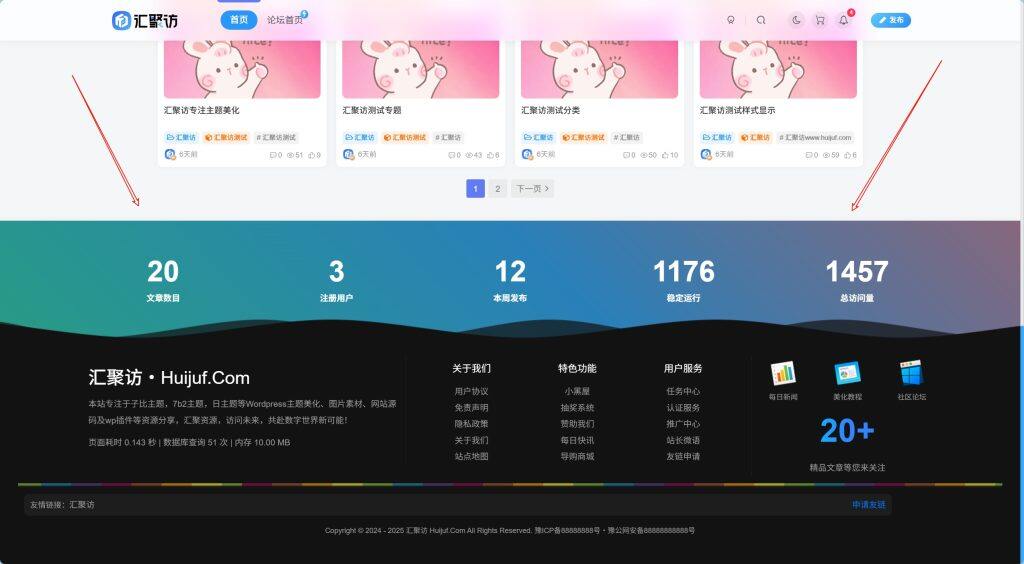Screen dimensions: 1024x564
Task: Click first post's bunny thumbnail image
Action: (242, 69)
